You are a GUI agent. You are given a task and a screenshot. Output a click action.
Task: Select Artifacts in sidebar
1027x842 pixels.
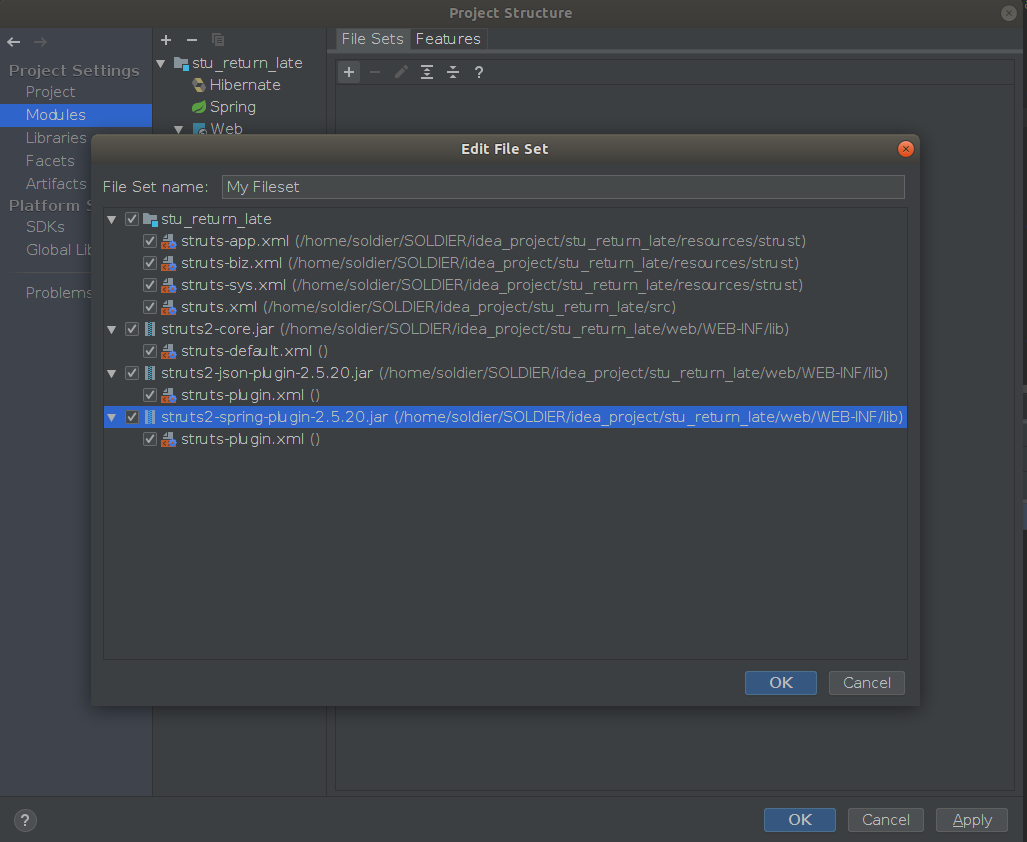tap(56, 183)
